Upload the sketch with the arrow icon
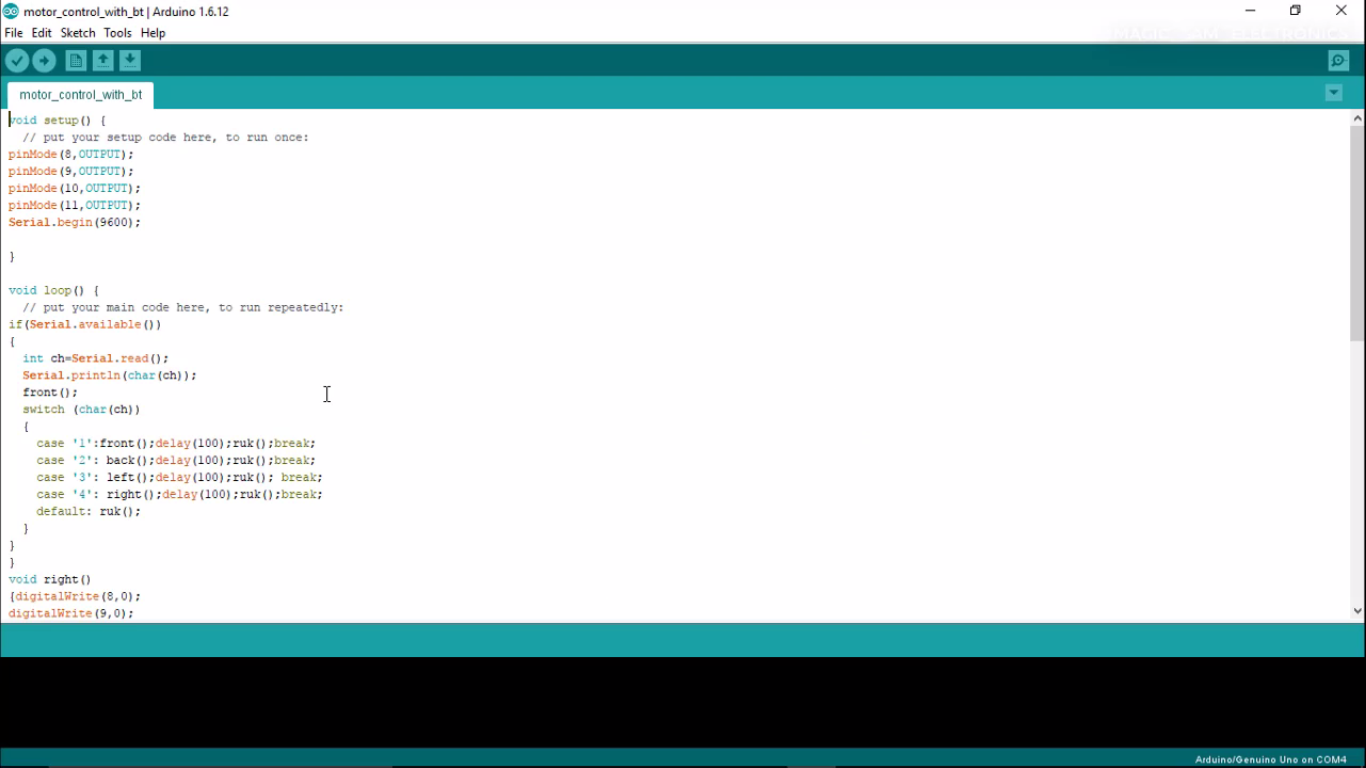 click(44, 61)
